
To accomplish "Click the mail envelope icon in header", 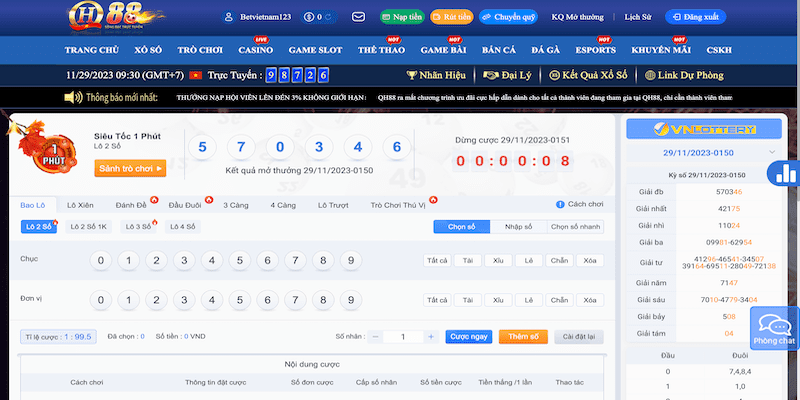I will click(x=359, y=17).
